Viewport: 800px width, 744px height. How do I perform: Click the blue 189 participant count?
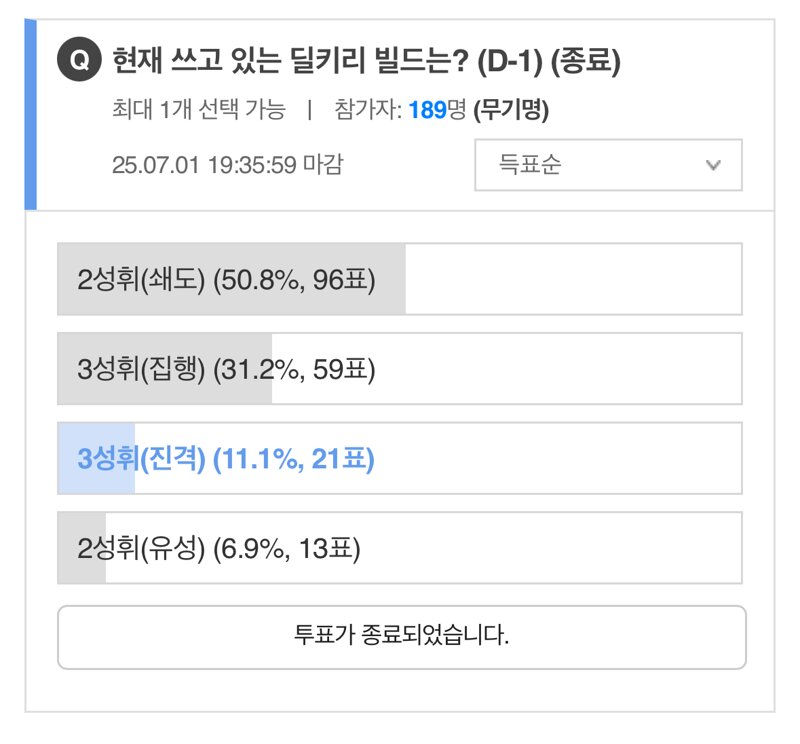click(x=428, y=110)
